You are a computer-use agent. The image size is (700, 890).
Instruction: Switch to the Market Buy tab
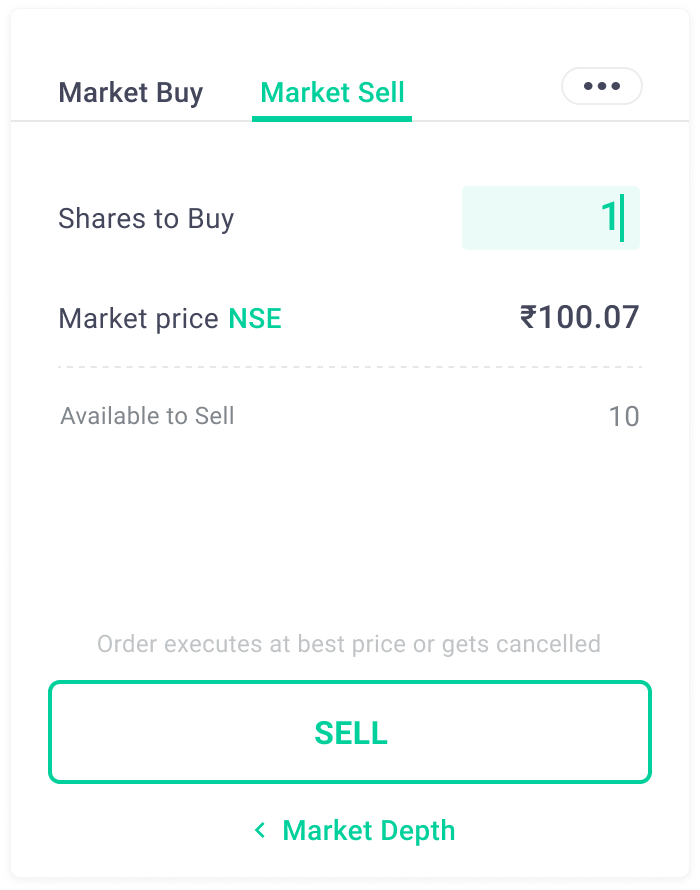coord(131,92)
